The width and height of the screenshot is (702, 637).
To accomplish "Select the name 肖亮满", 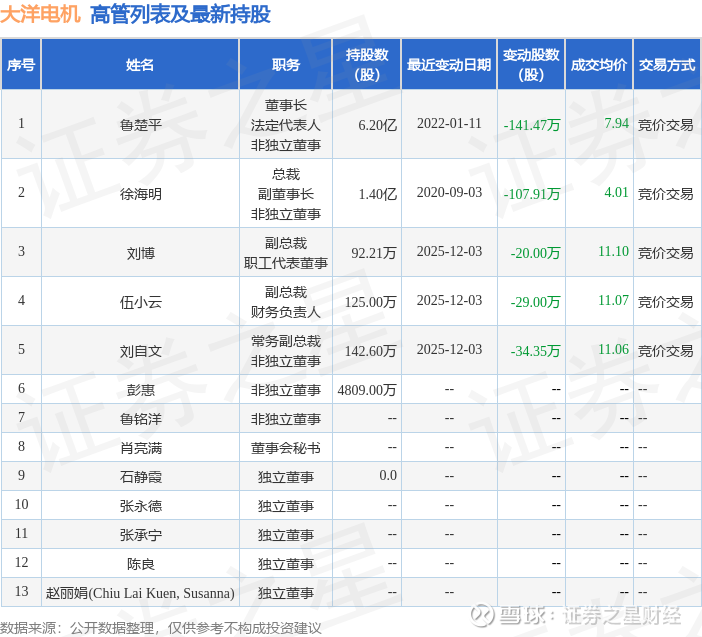I will pos(141,448).
